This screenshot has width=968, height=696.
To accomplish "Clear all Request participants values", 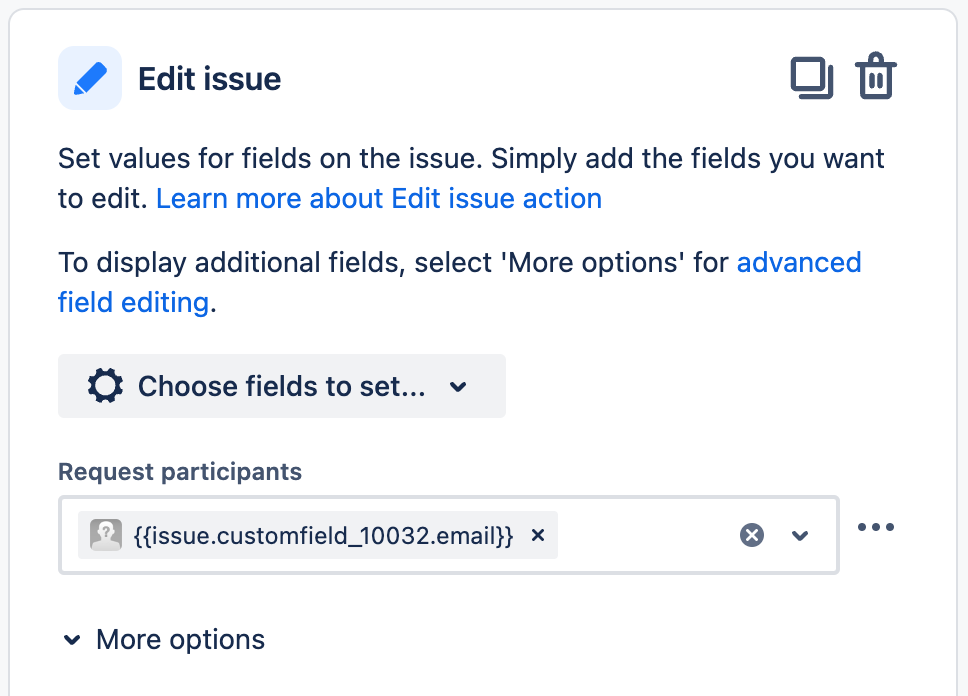I will 752,536.
